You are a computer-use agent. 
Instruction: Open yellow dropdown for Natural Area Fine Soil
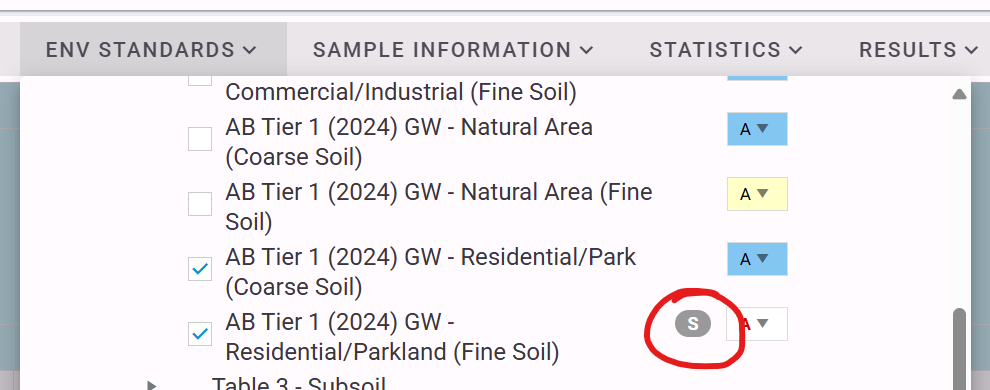(x=757, y=194)
